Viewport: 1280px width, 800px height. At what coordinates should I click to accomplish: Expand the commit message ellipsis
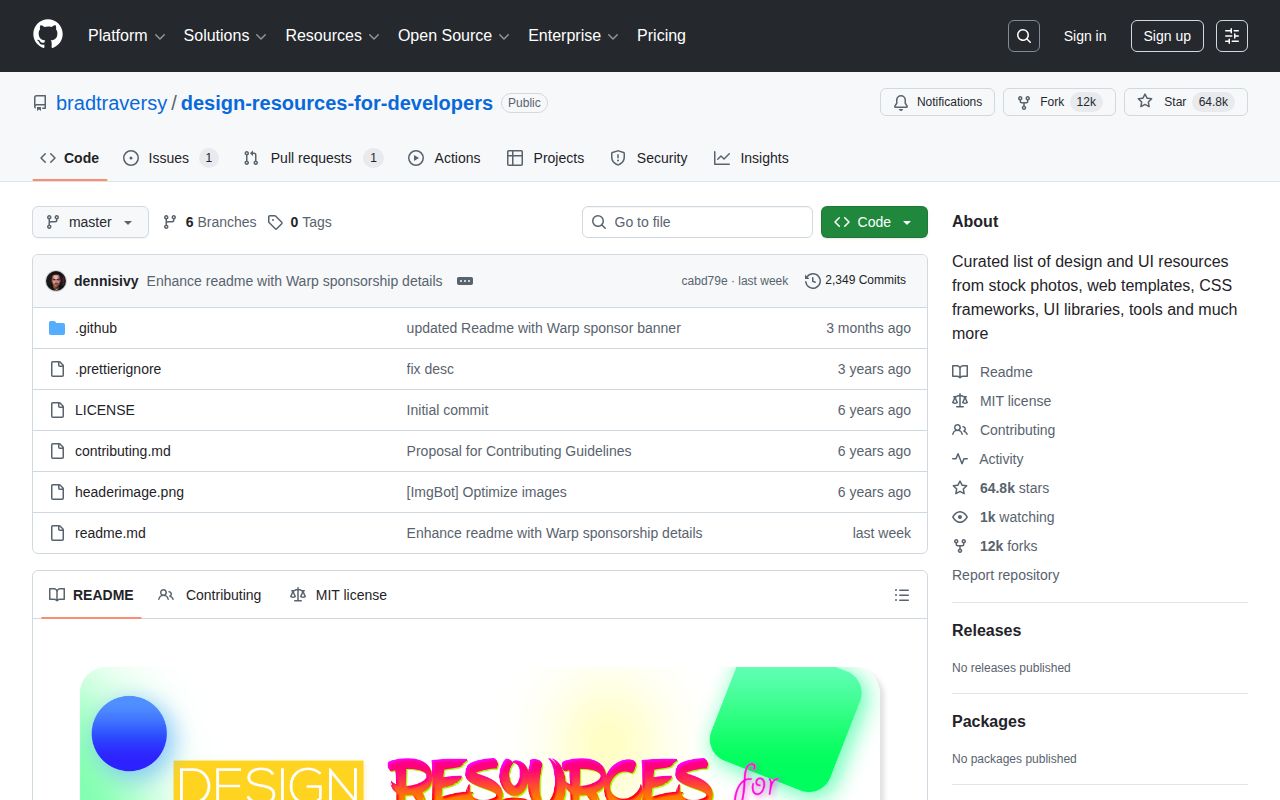point(464,281)
